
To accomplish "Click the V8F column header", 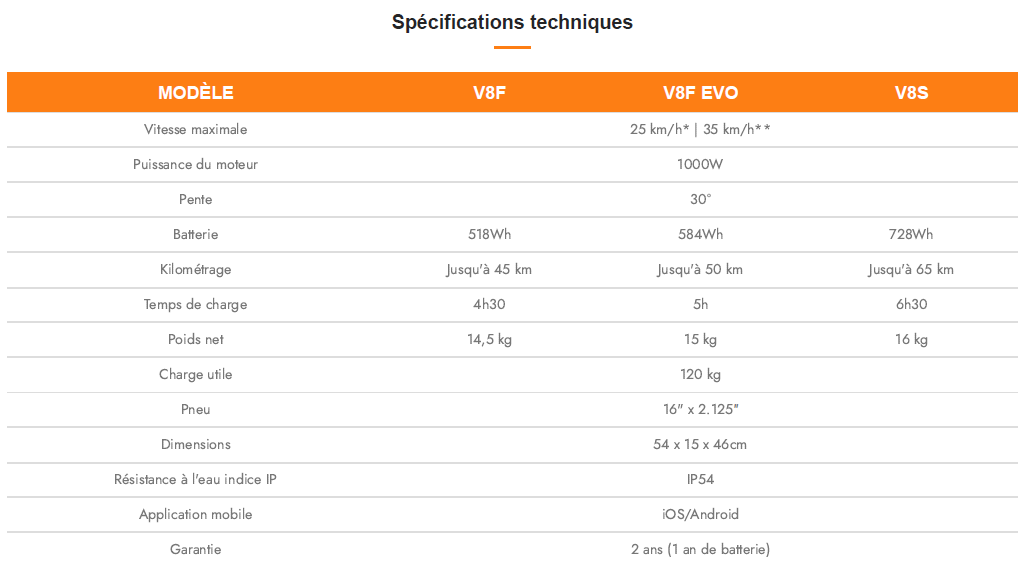I will click(489, 93).
